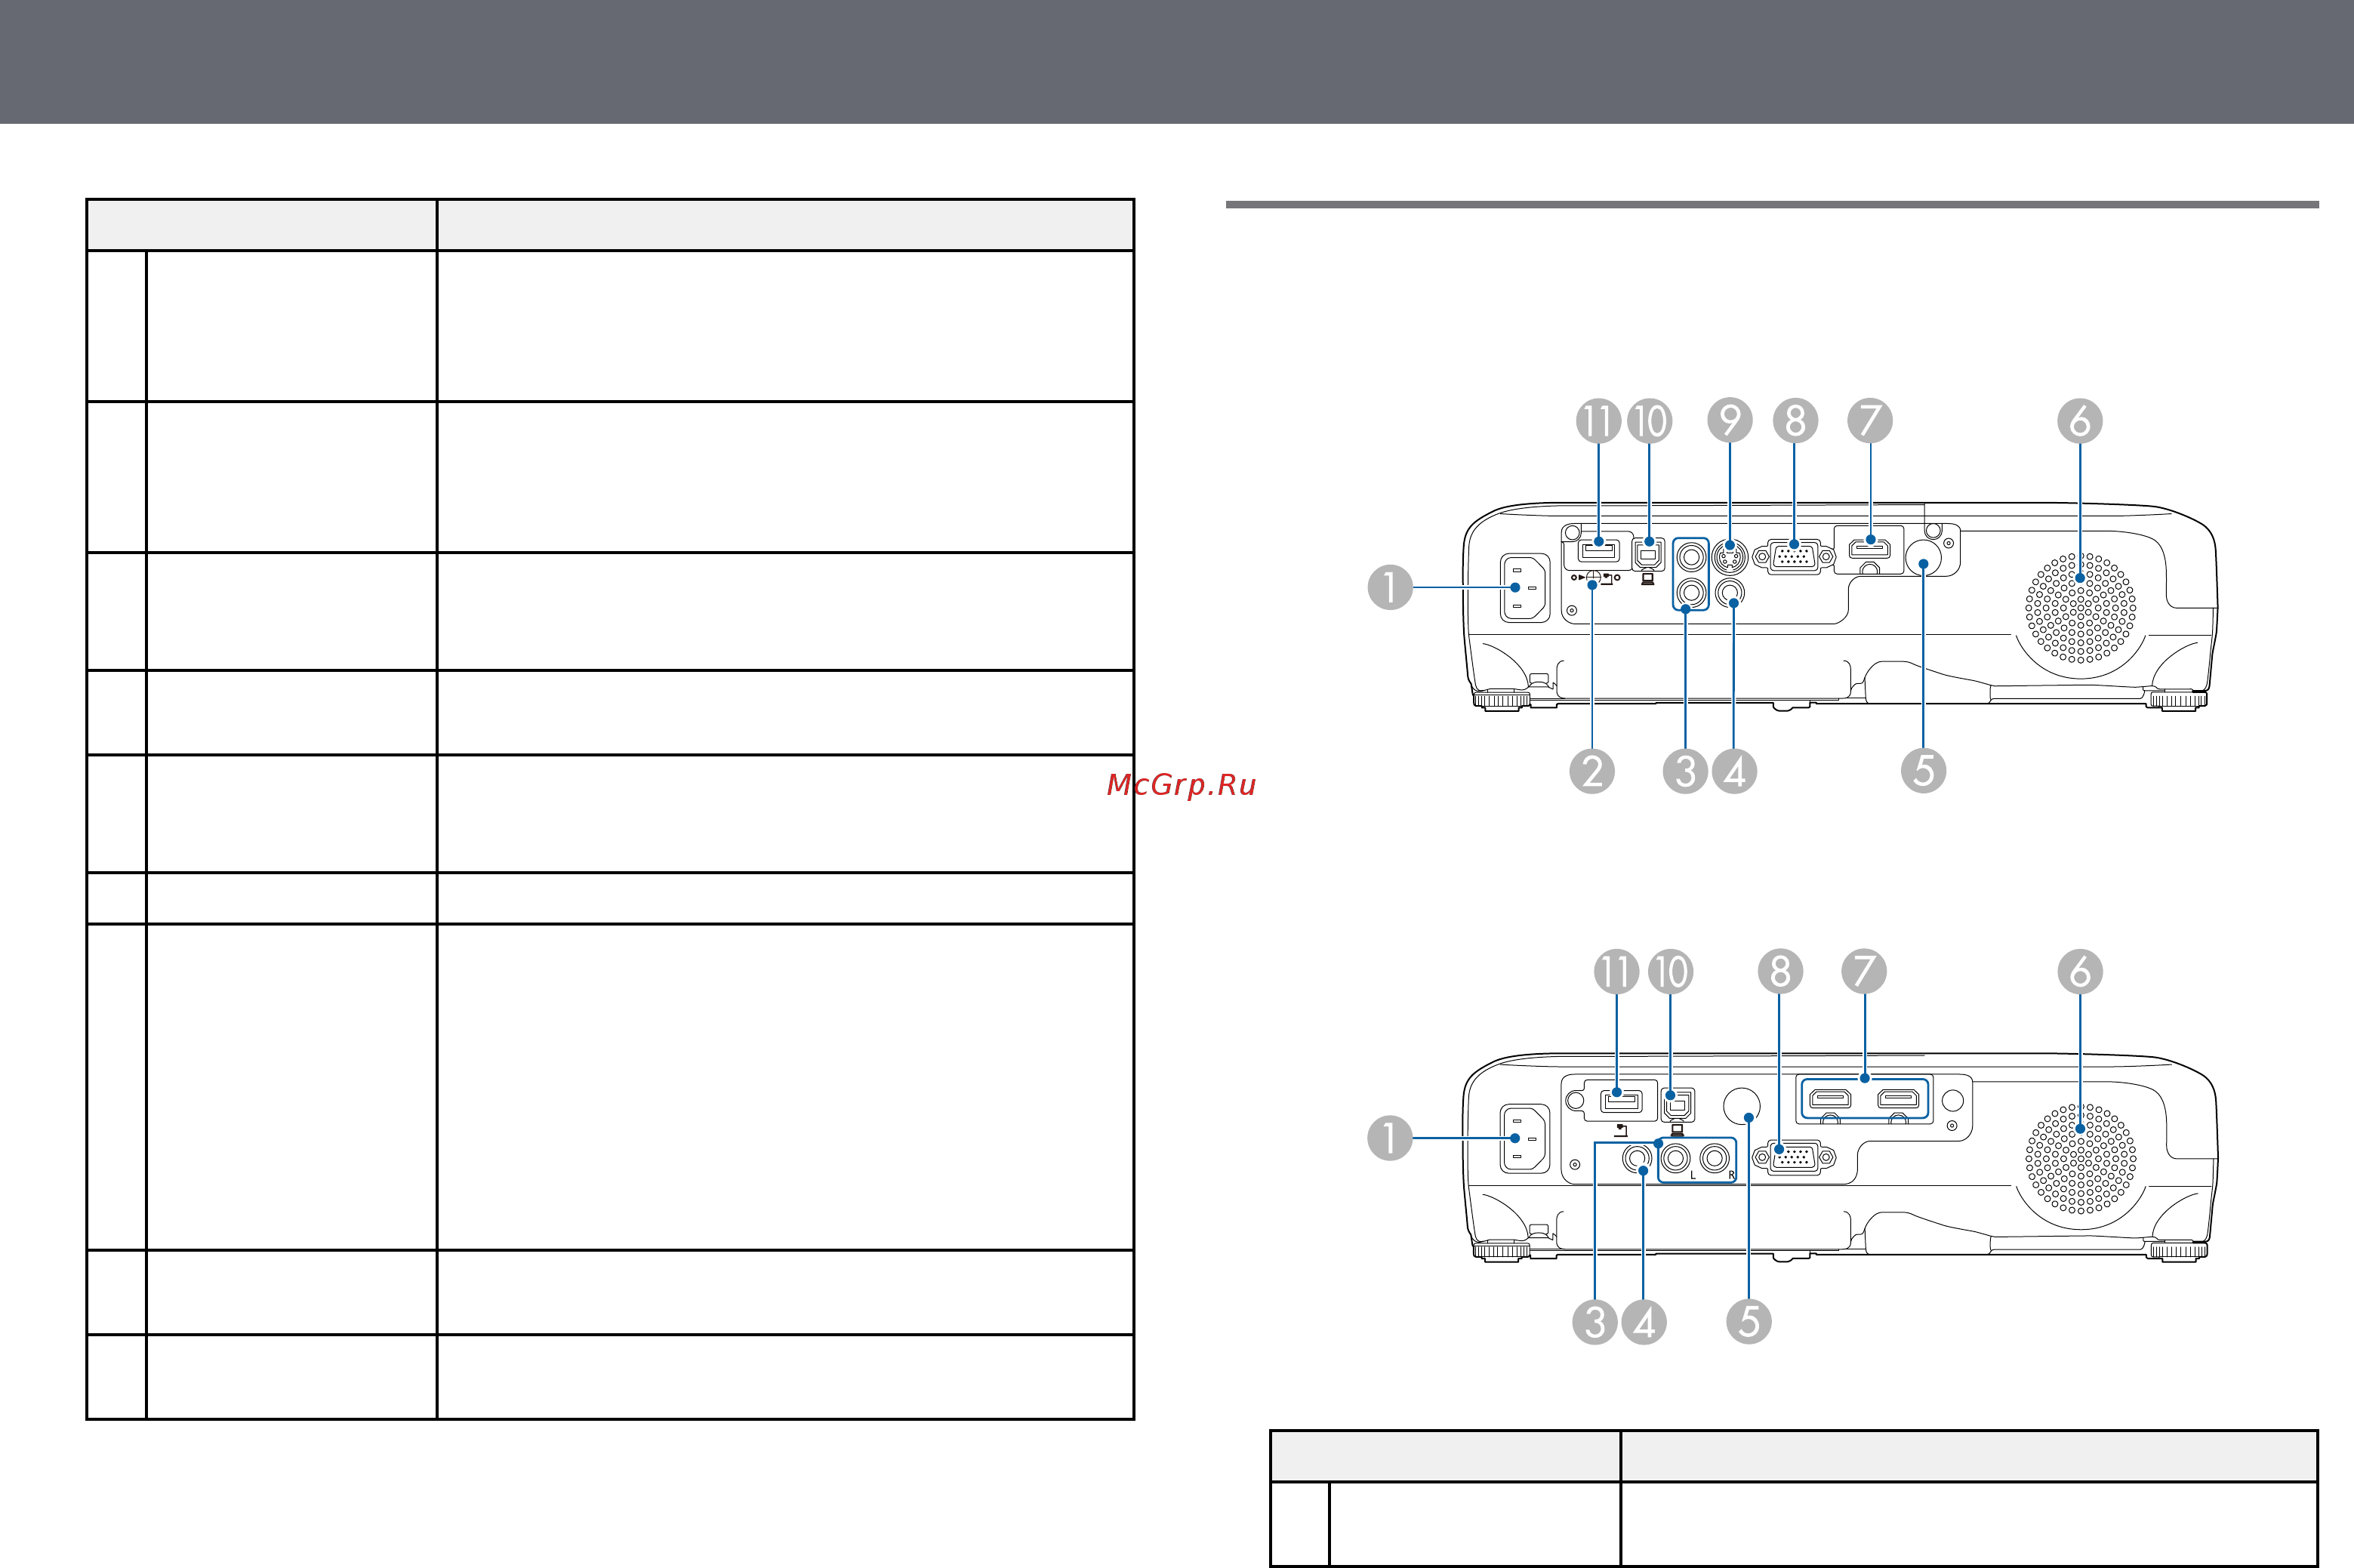The height and width of the screenshot is (1568, 2354).
Task: Click the remote receiver on the S-Video projector diagram
Action: coord(1925,558)
